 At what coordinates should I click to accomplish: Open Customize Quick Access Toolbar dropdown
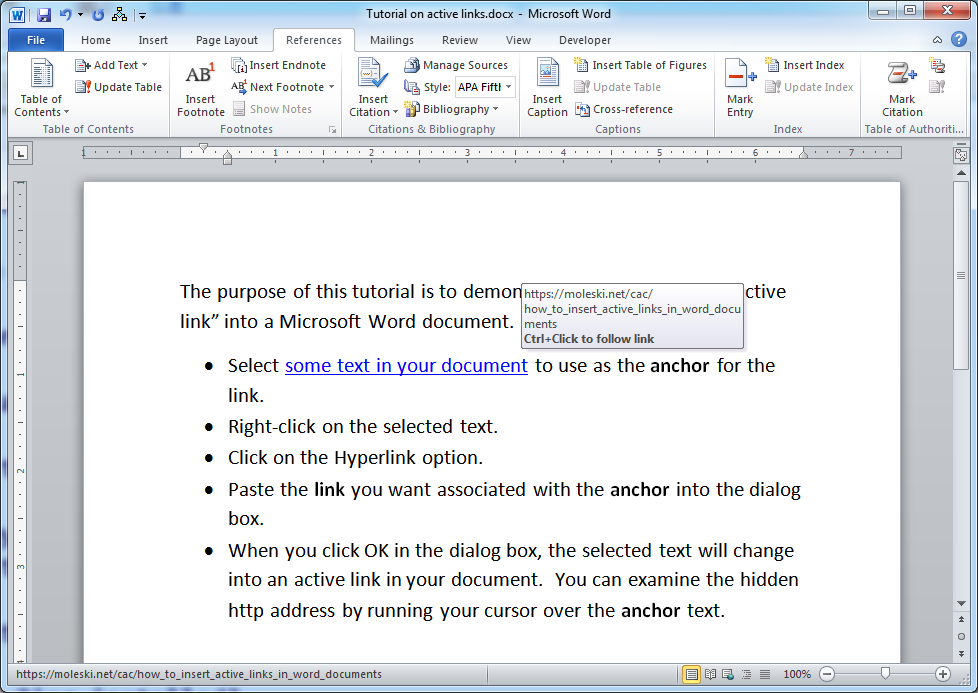[x=142, y=15]
